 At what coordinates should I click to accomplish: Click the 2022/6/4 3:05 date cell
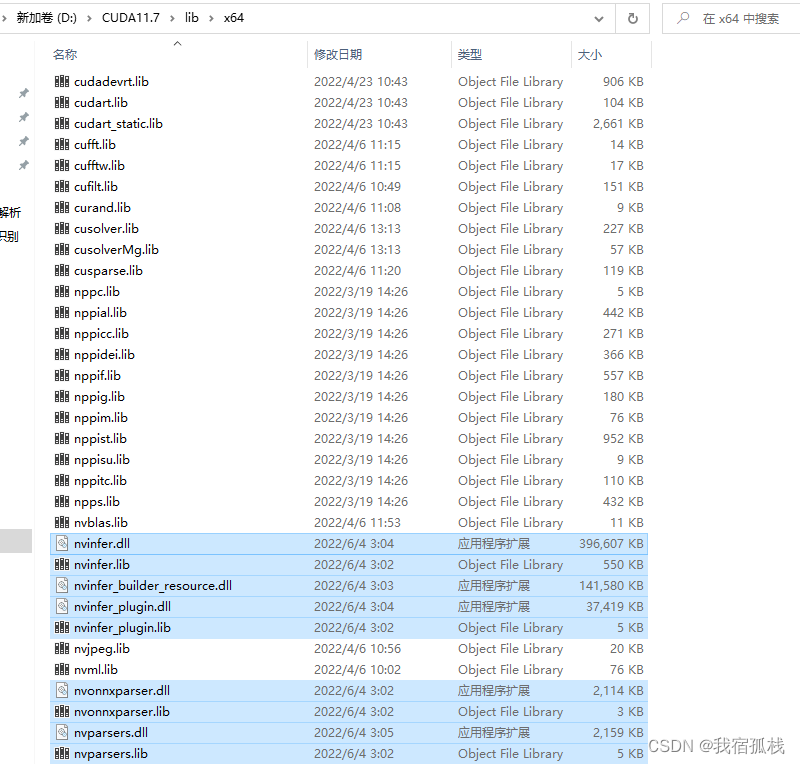pyautogui.click(x=354, y=732)
